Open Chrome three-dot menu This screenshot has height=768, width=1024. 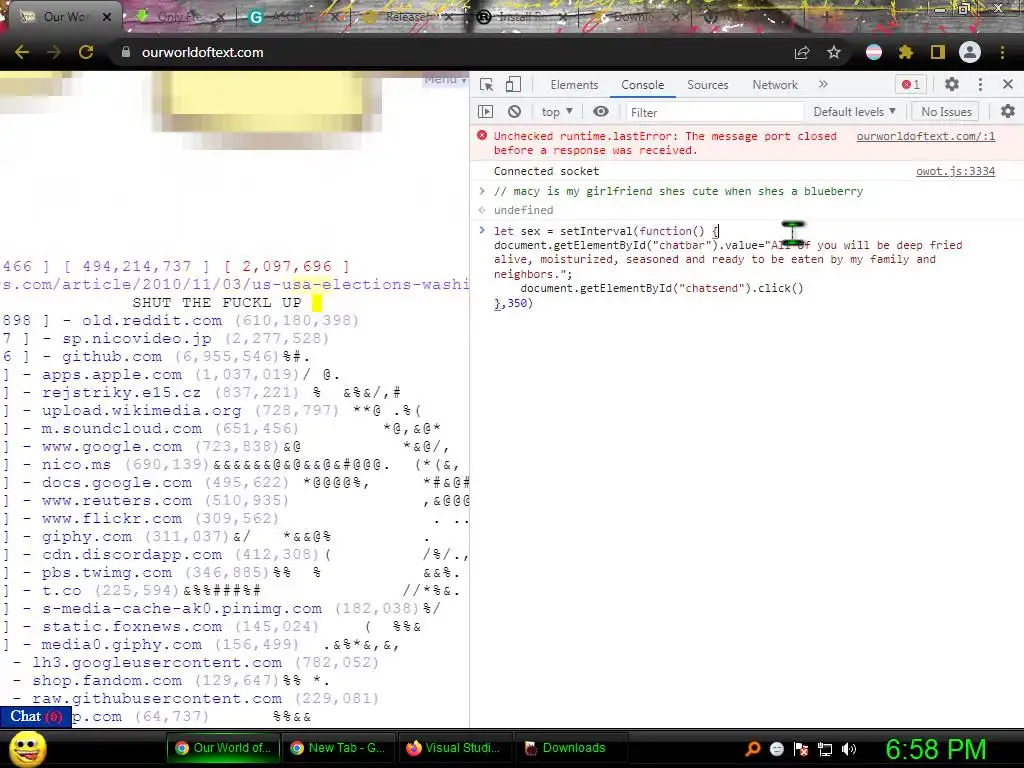(1002, 52)
